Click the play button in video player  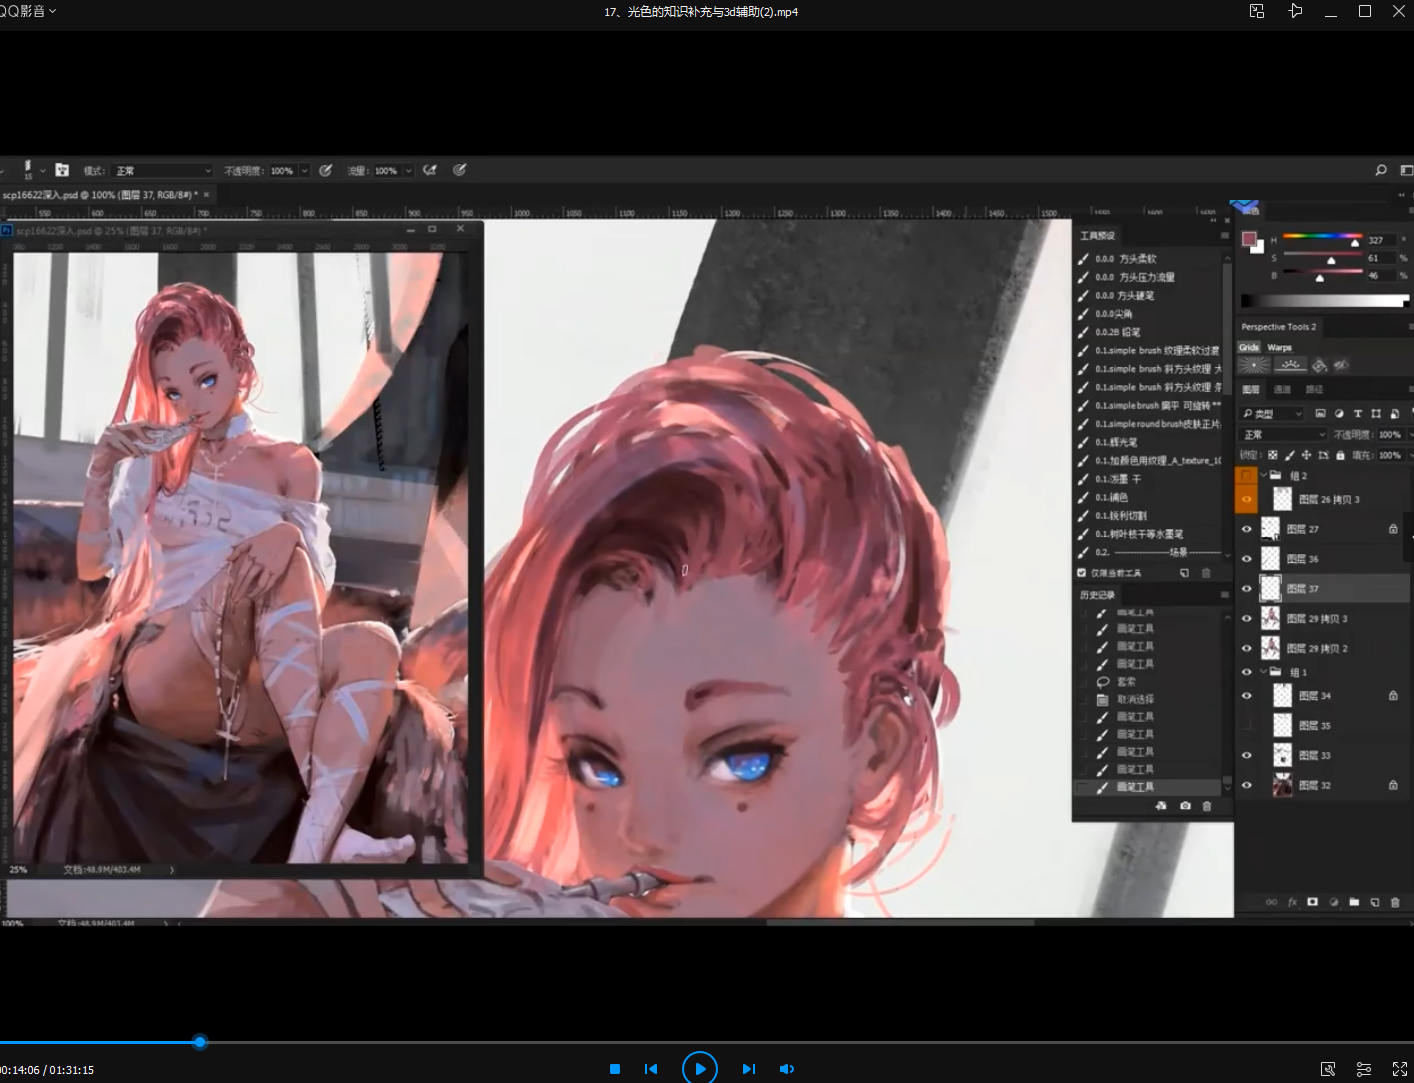(x=699, y=1068)
